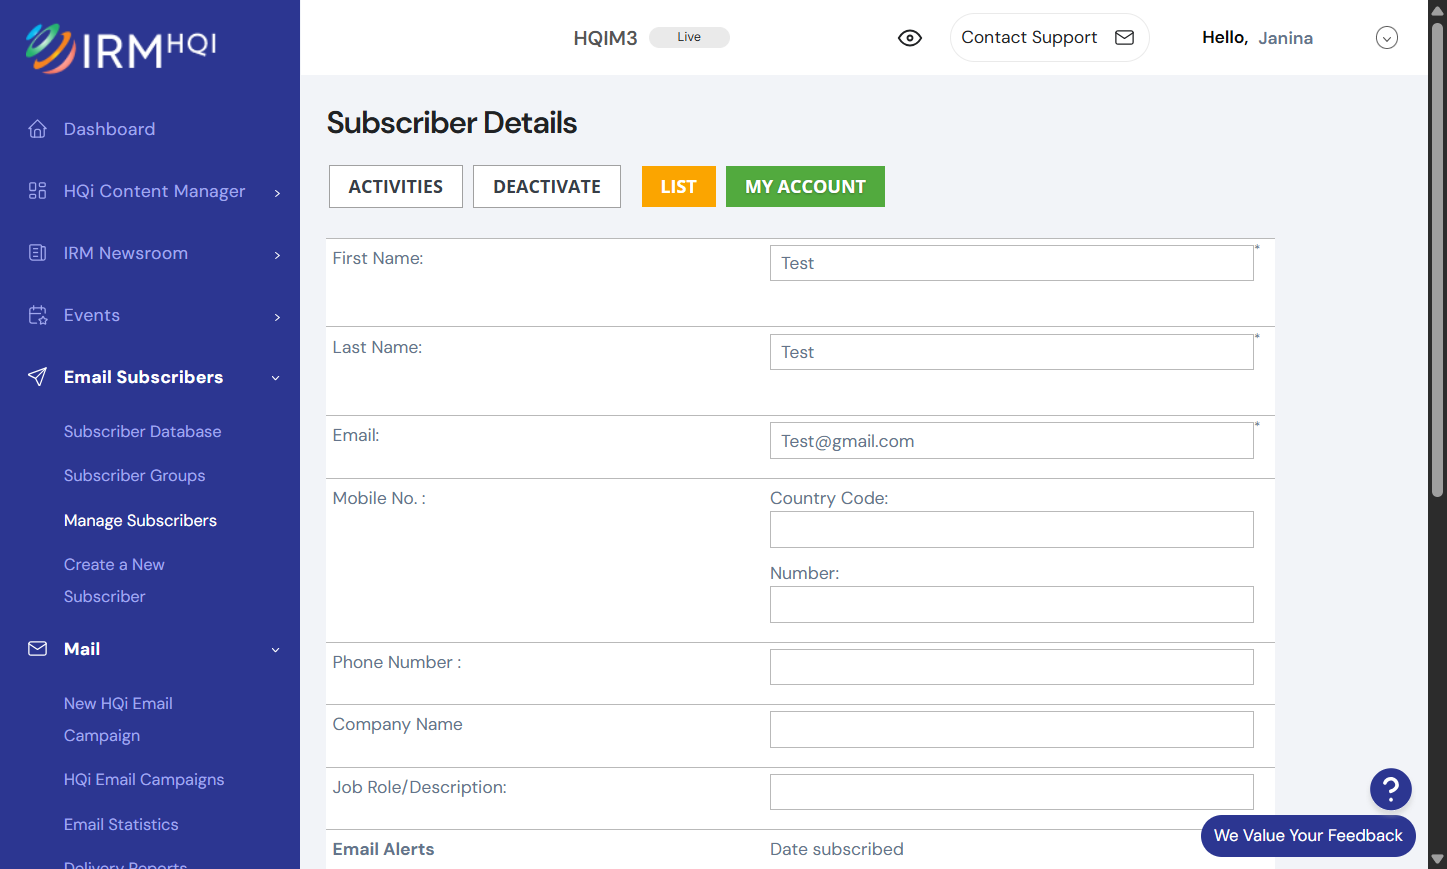Click the Date subscribed text
The width and height of the screenshot is (1447, 869).
(x=837, y=849)
